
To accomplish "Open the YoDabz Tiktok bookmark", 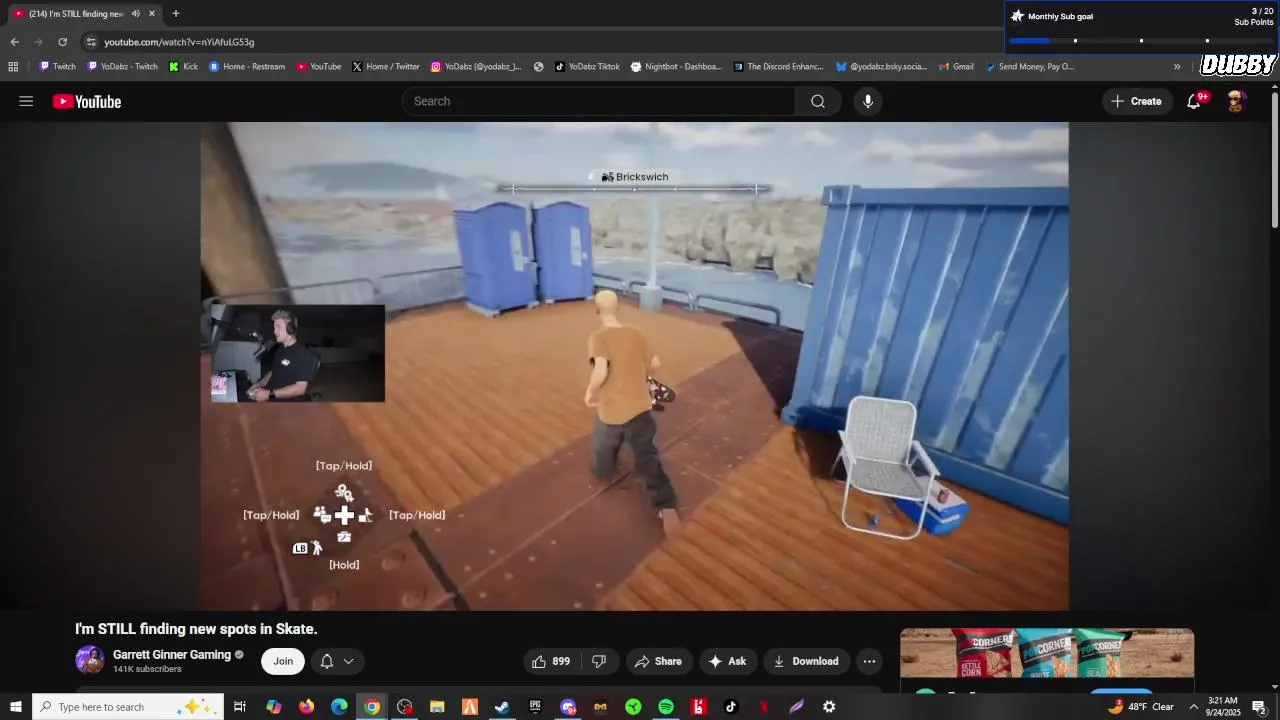I will tap(587, 67).
